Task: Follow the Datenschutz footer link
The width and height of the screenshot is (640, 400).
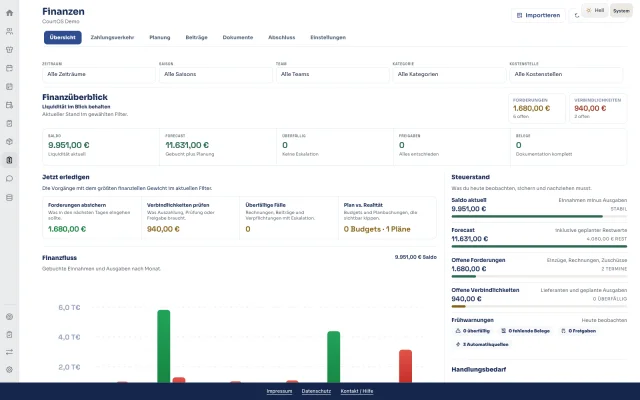Action: click(316, 391)
